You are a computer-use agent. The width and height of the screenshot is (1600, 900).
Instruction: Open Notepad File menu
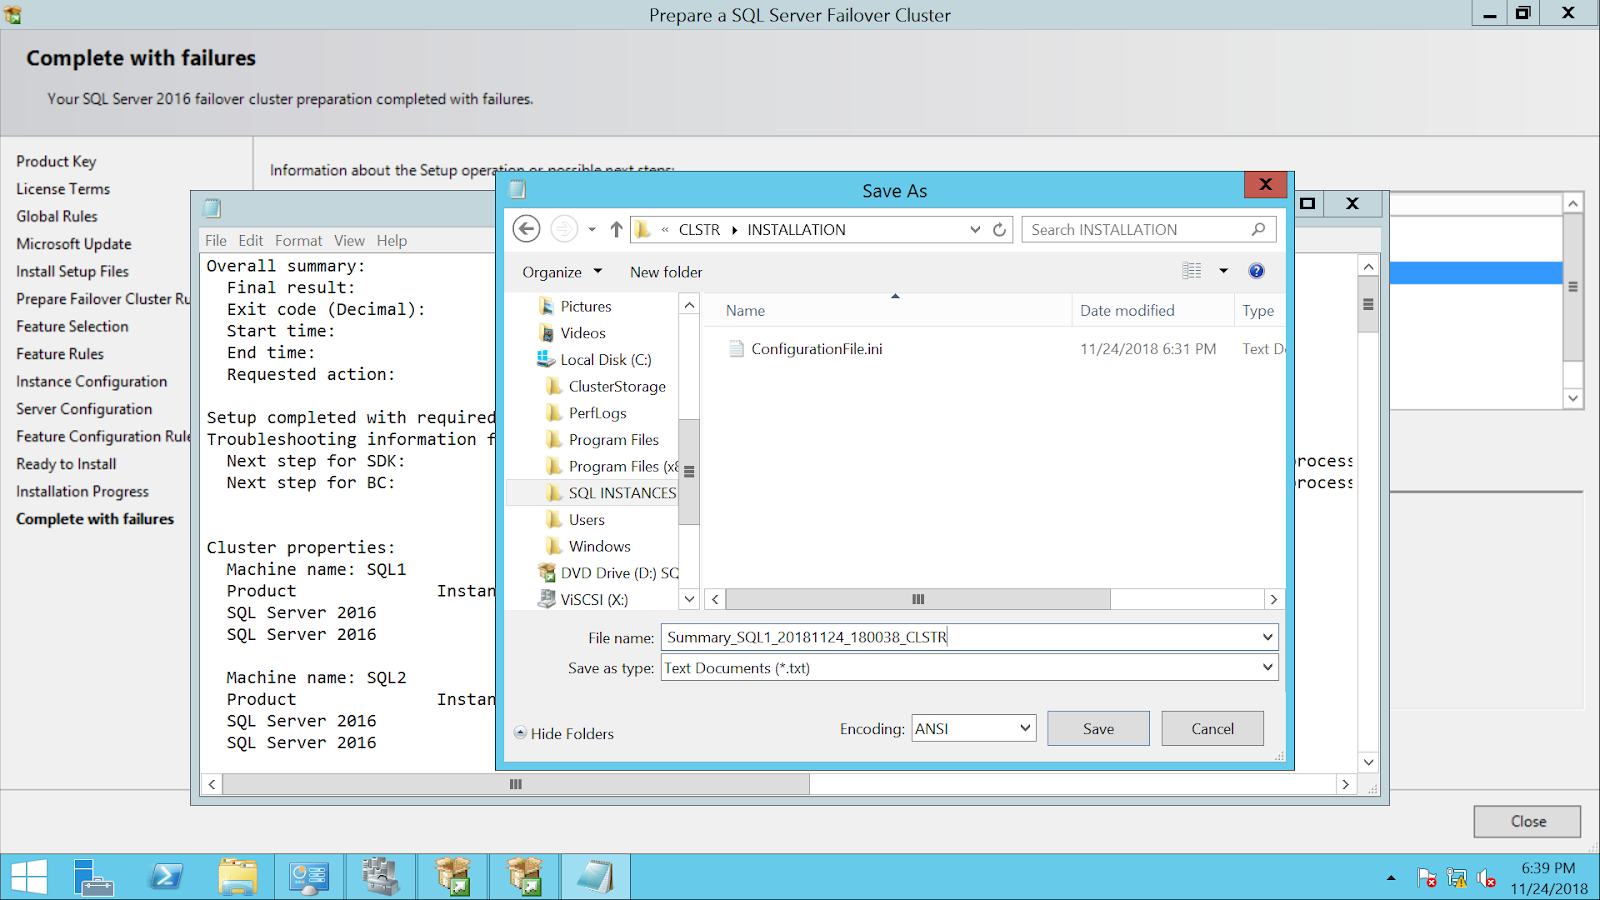click(216, 240)
